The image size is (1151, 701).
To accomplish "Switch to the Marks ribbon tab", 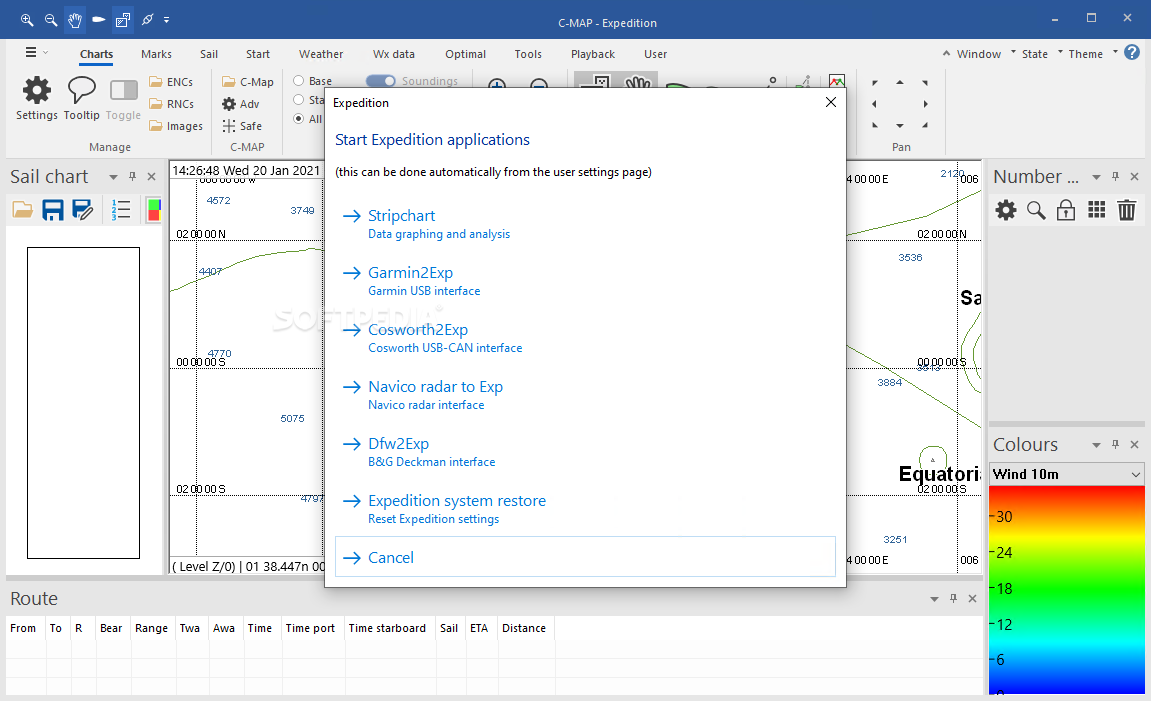I will tap(156, 54).
